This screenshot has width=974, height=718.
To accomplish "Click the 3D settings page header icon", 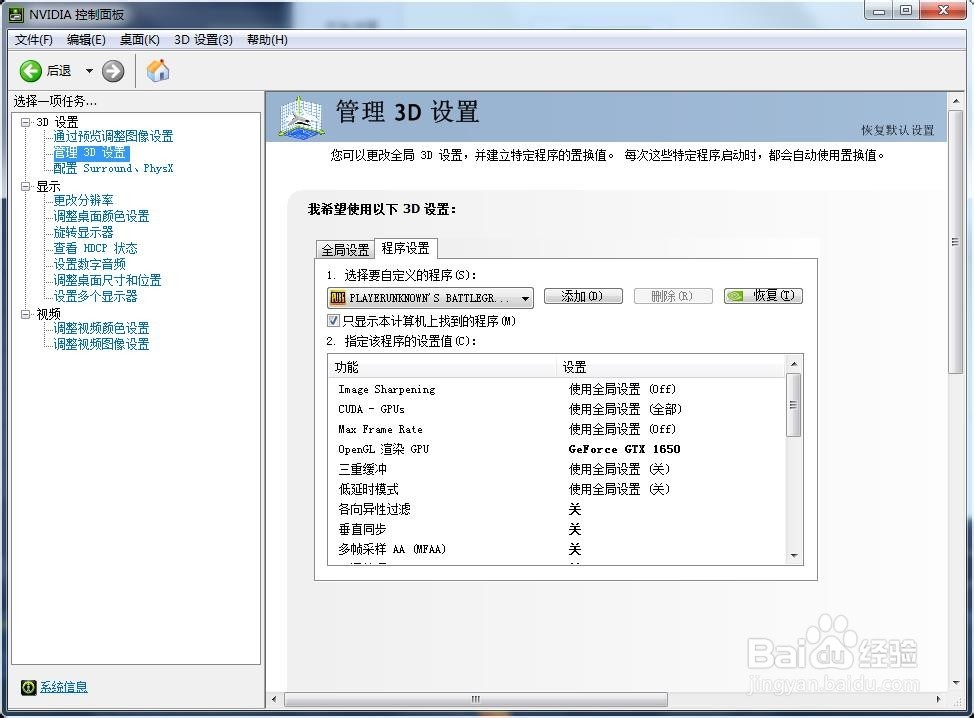I will 301,117.
